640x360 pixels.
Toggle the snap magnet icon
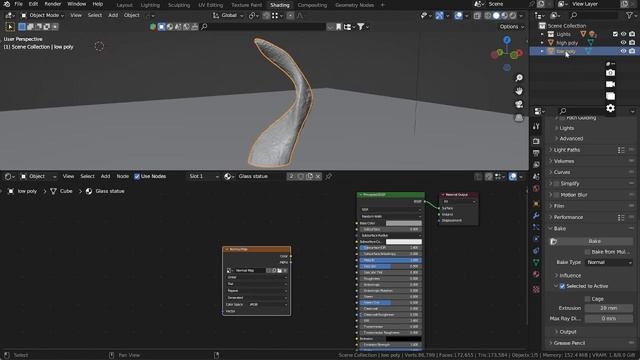coord(266,16)
